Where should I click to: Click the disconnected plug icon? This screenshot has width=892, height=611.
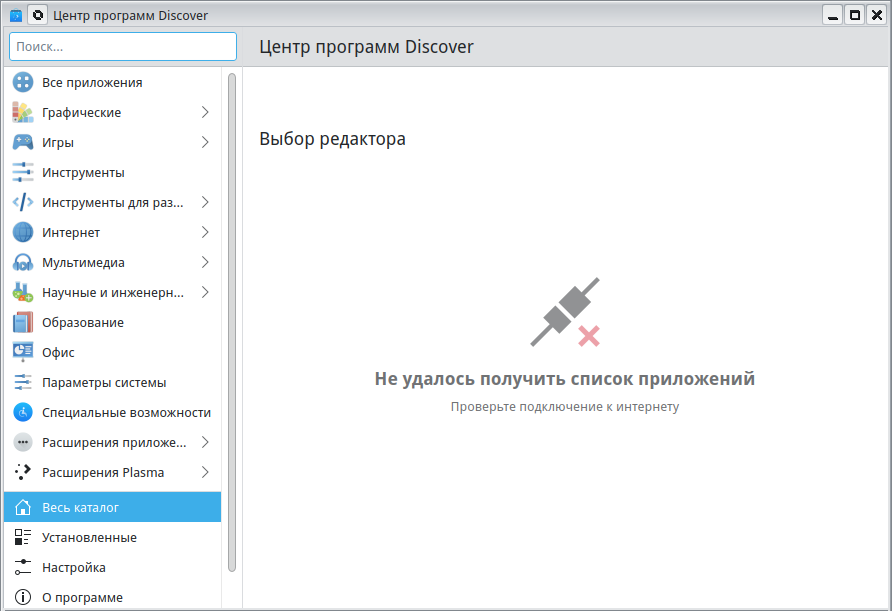[x=565, y=312]
